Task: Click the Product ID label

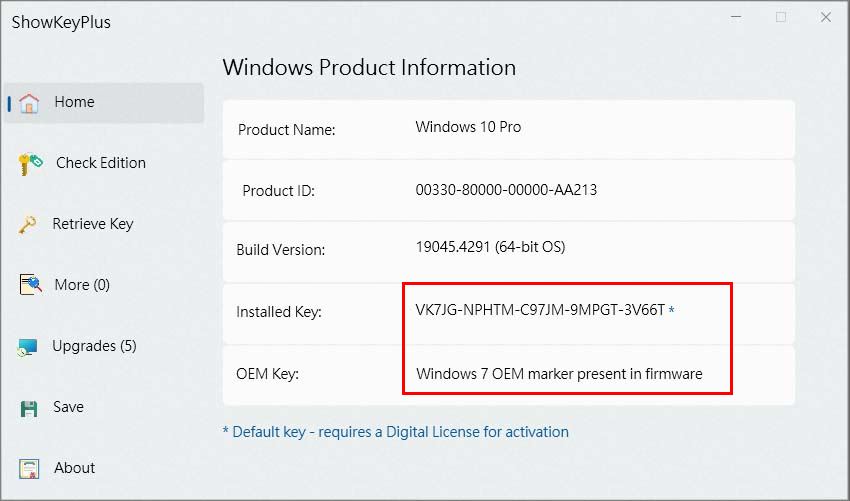Action: [278, 191]
